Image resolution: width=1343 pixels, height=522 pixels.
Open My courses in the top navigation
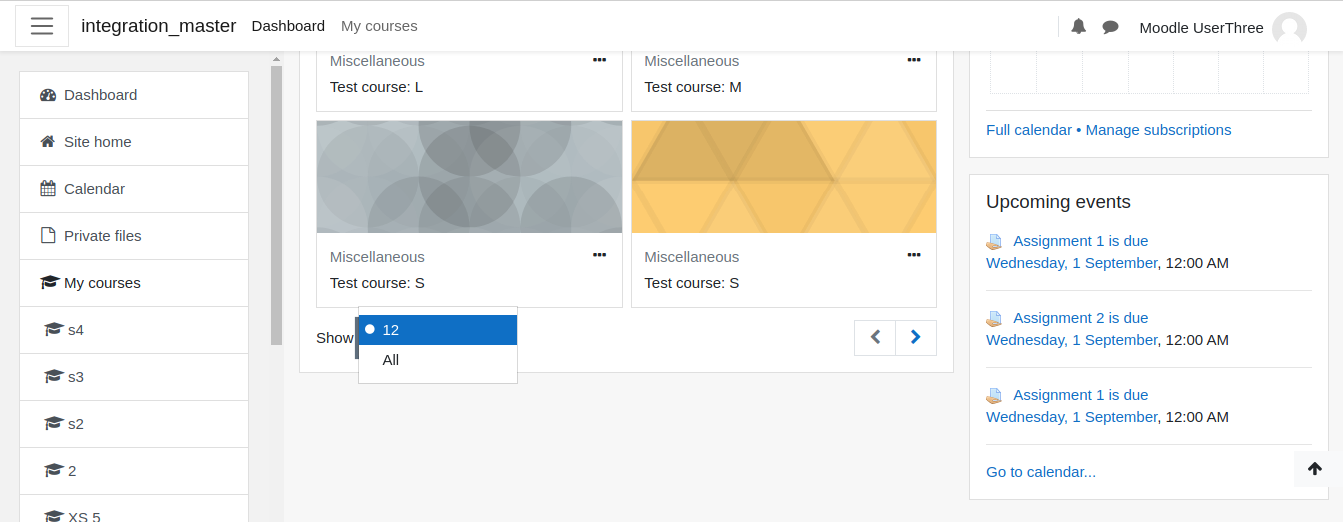(379, 26)
